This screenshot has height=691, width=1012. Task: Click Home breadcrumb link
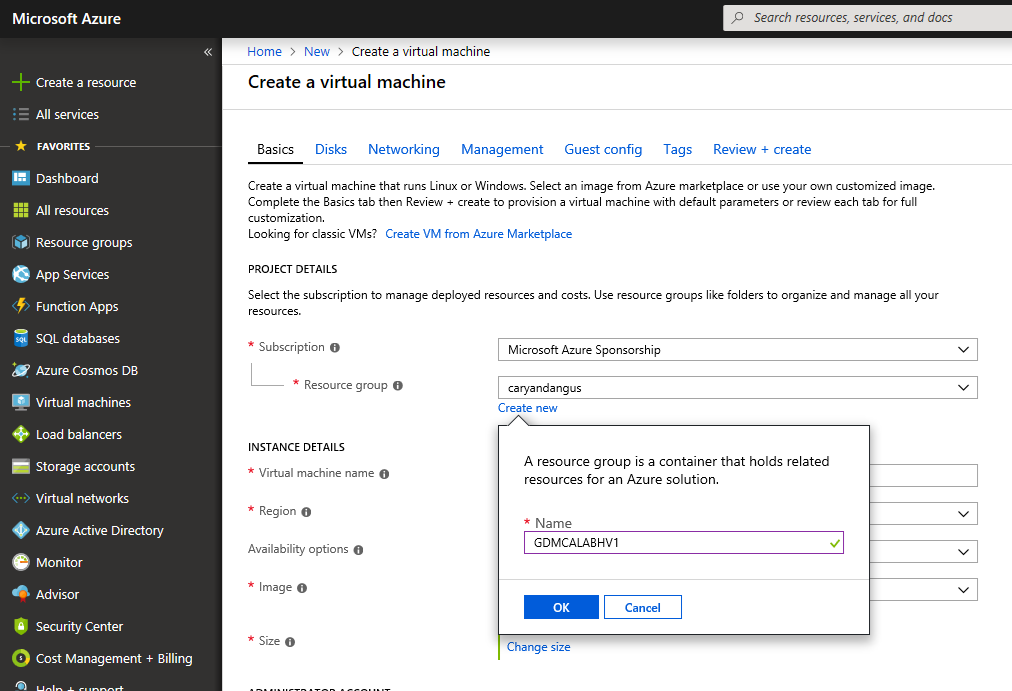[264, 52]
